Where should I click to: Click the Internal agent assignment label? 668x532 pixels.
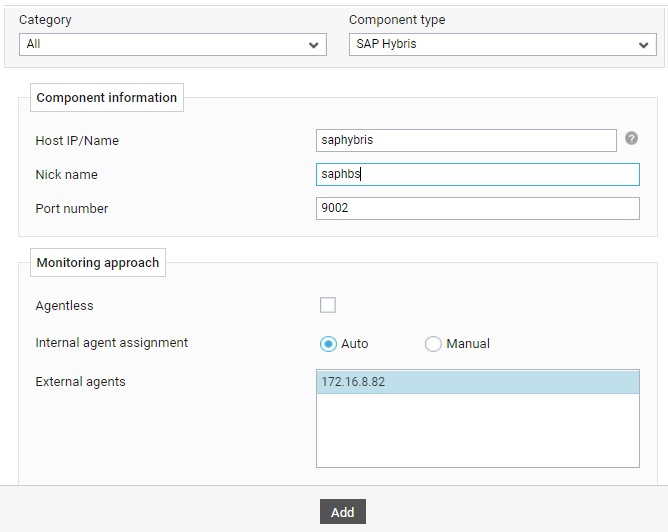tap(112, 343)
